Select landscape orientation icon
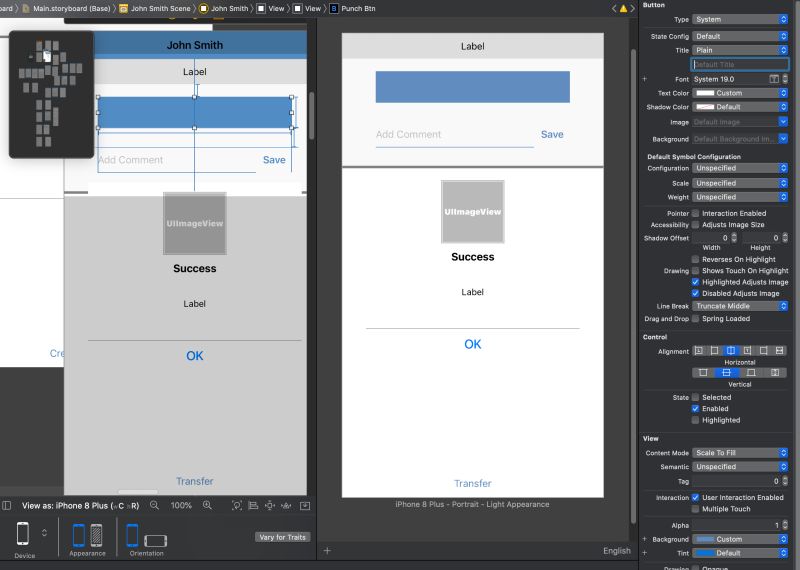Screen dimensions: 800x570 (x=156, y=540)
